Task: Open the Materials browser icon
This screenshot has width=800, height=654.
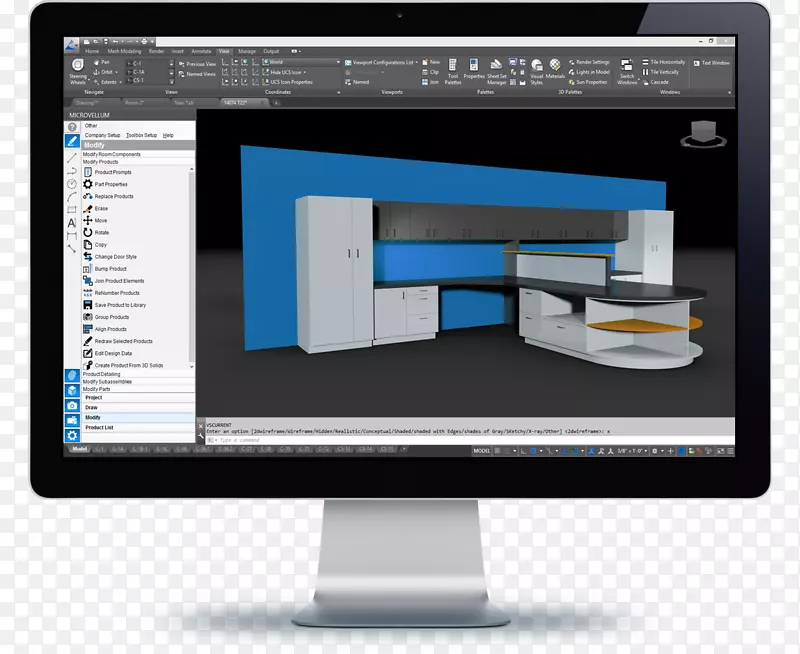Action: 555,69
